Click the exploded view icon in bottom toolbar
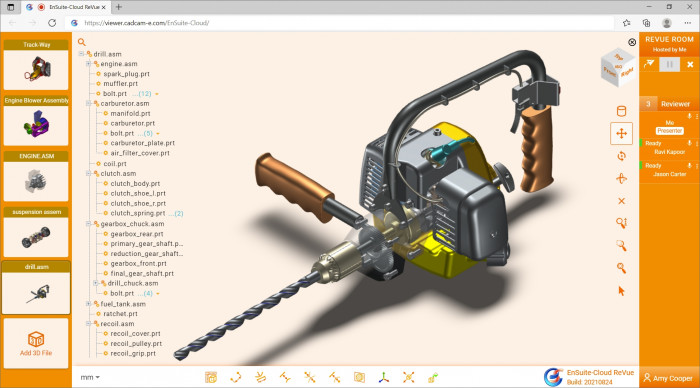This screenshot has width=700, height=388. (408, 378)
